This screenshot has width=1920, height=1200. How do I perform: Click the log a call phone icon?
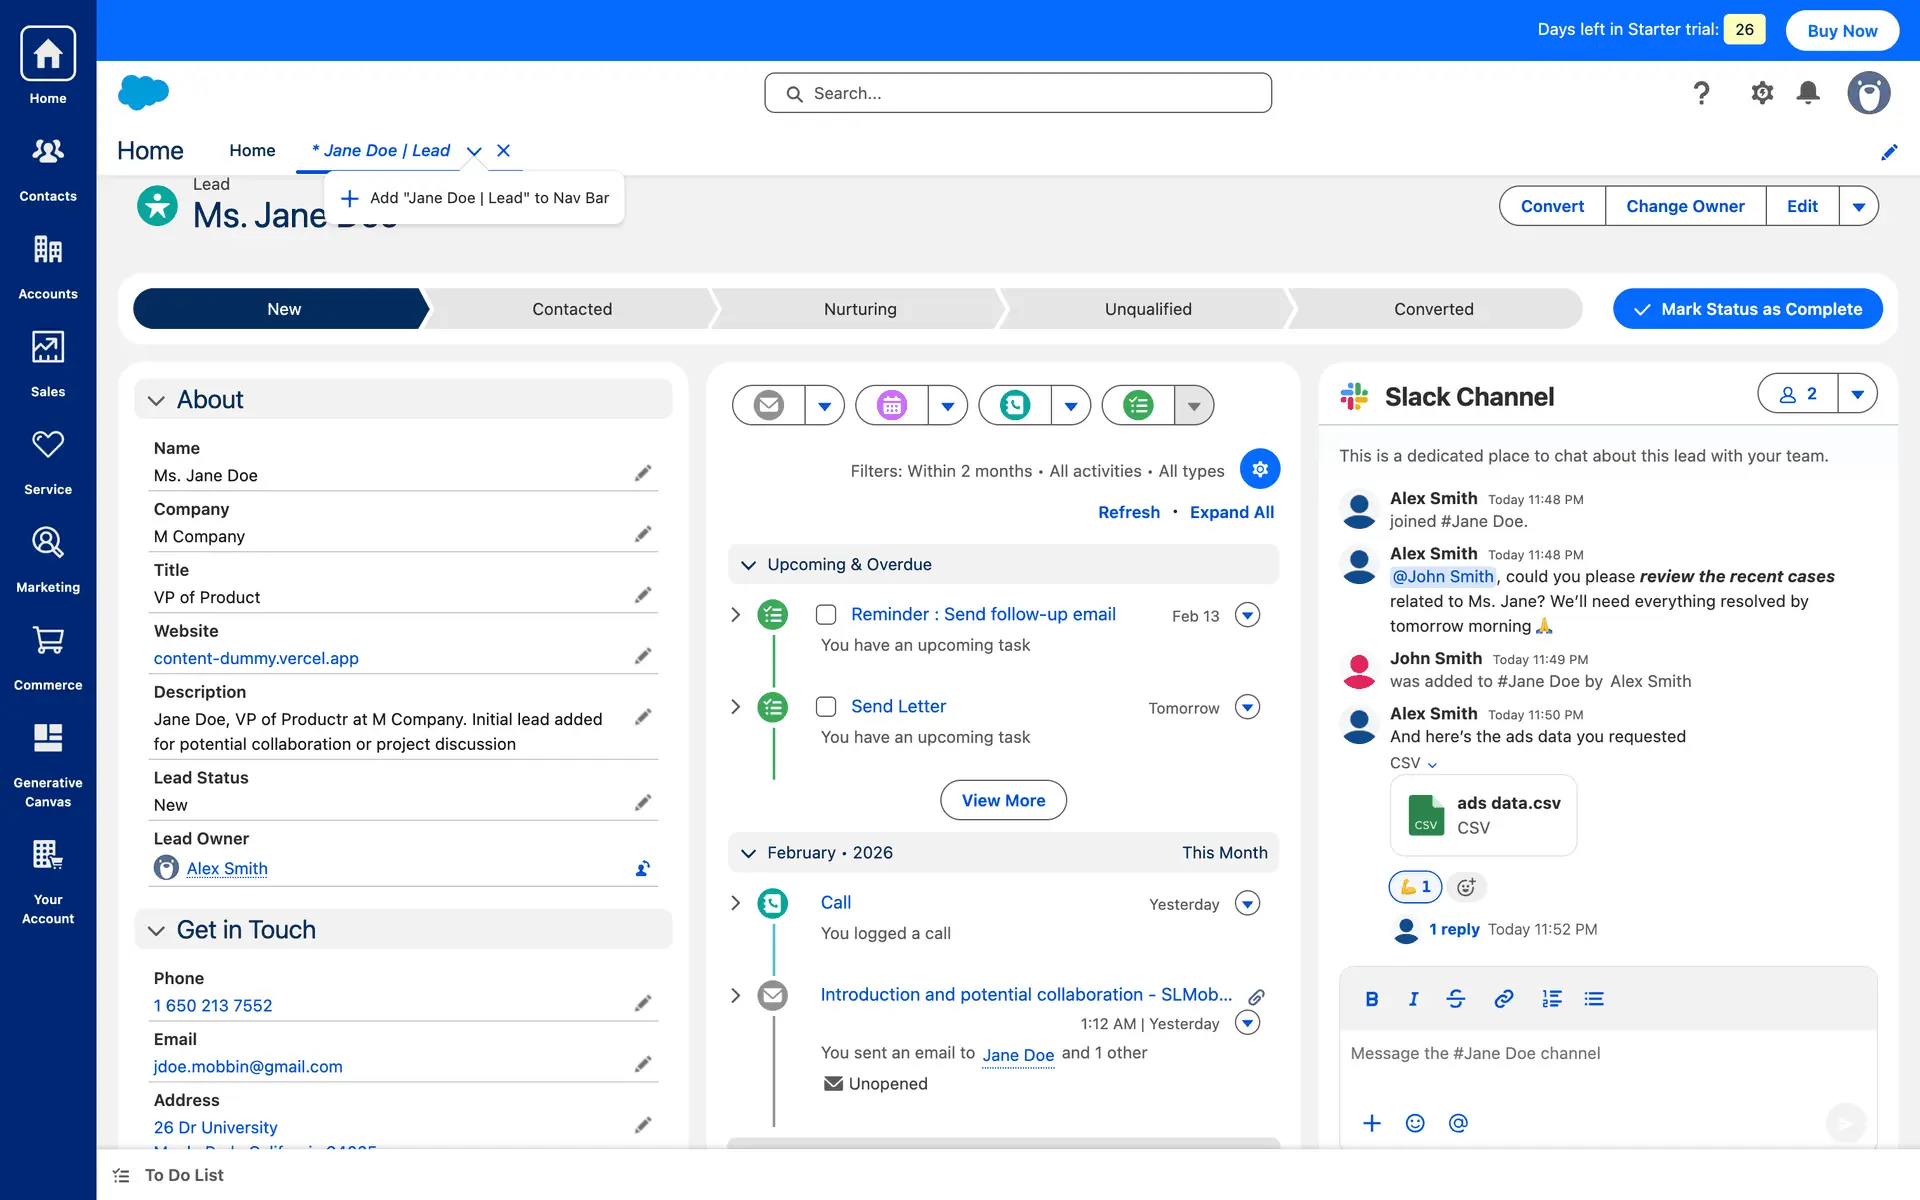point(1015,405)
